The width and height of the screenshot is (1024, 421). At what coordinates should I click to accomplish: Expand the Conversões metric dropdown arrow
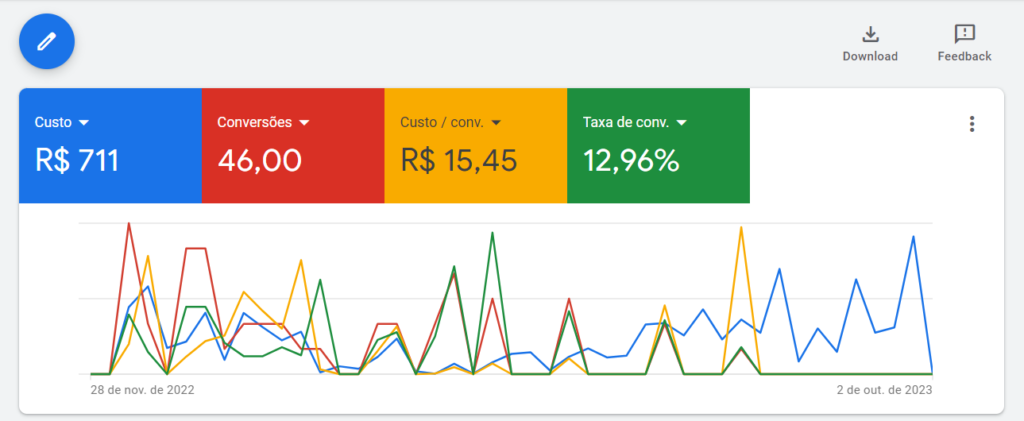(304, 123)
